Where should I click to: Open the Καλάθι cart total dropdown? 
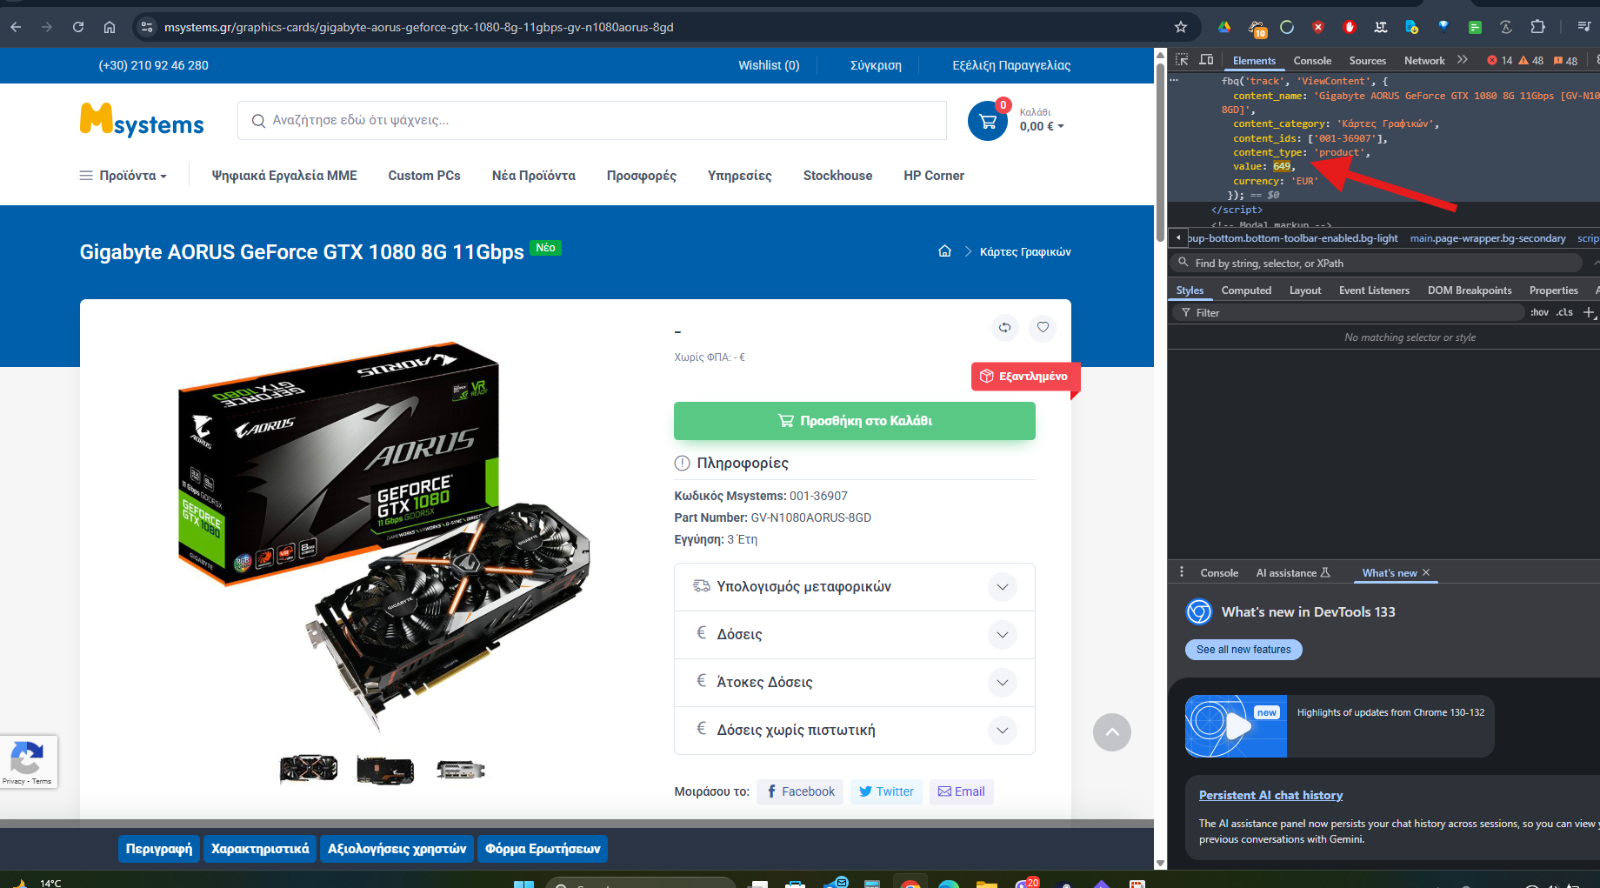pyautogui.click(x=1042, y=120)
